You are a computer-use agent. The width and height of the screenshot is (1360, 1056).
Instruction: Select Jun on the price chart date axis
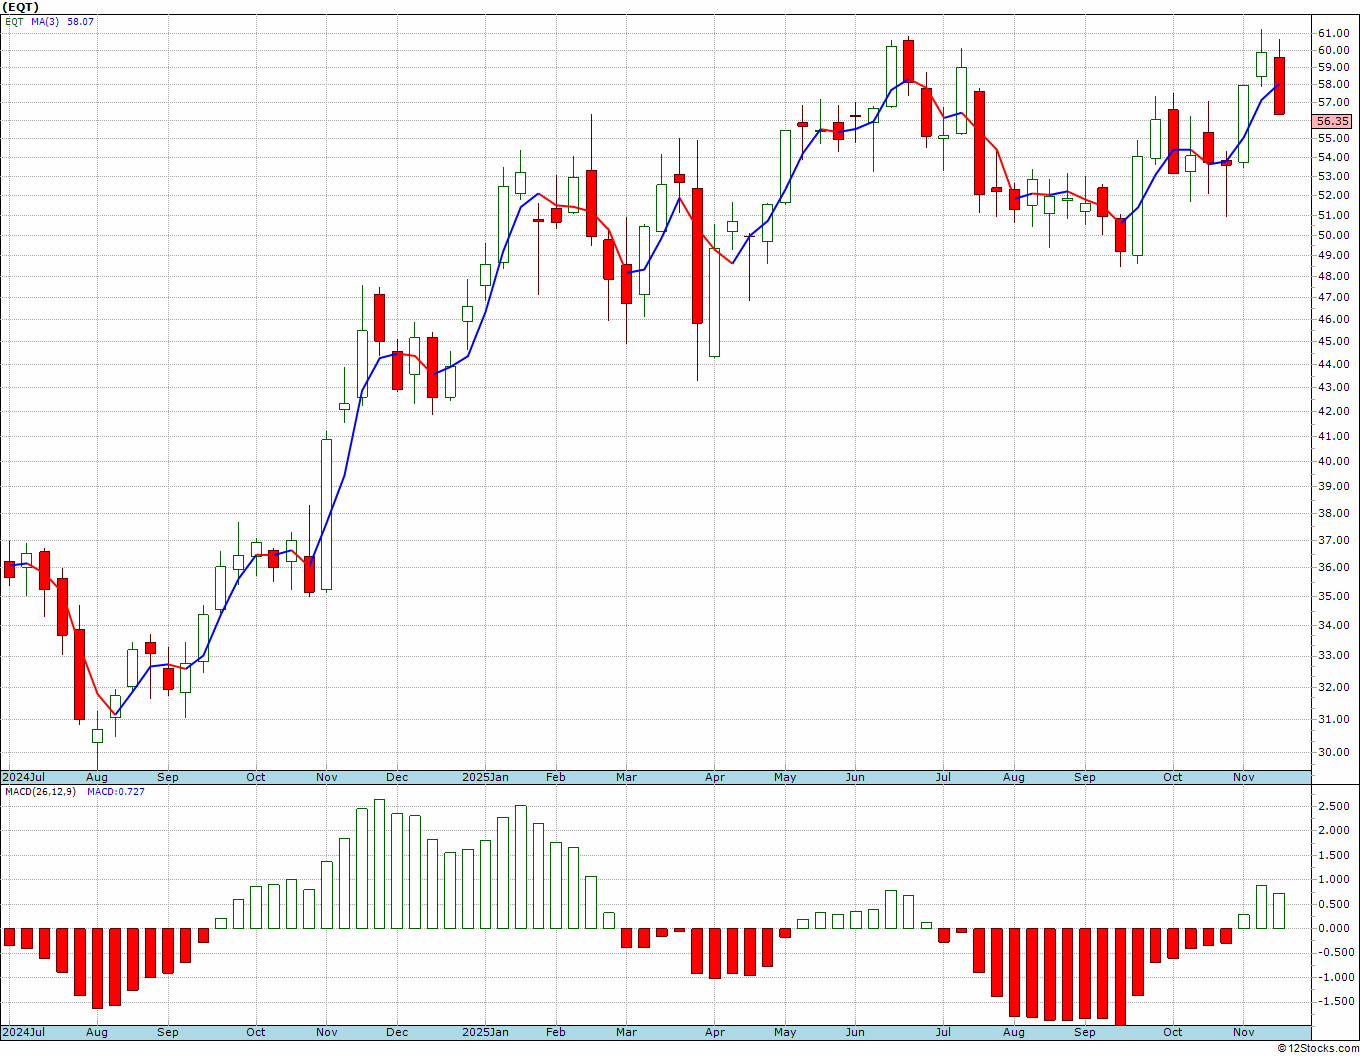pos(855,777)
